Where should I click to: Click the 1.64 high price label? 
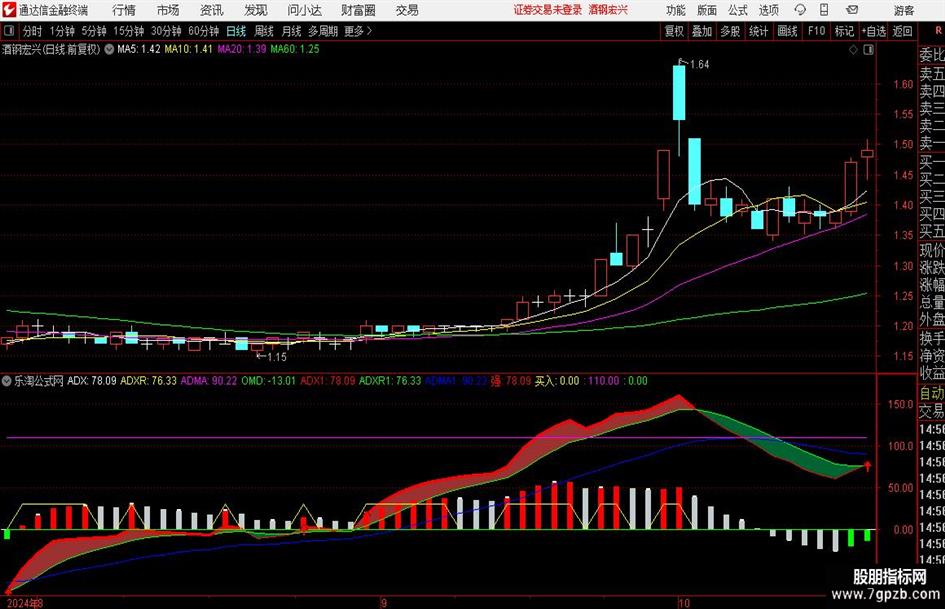click(x=700, y=65)
